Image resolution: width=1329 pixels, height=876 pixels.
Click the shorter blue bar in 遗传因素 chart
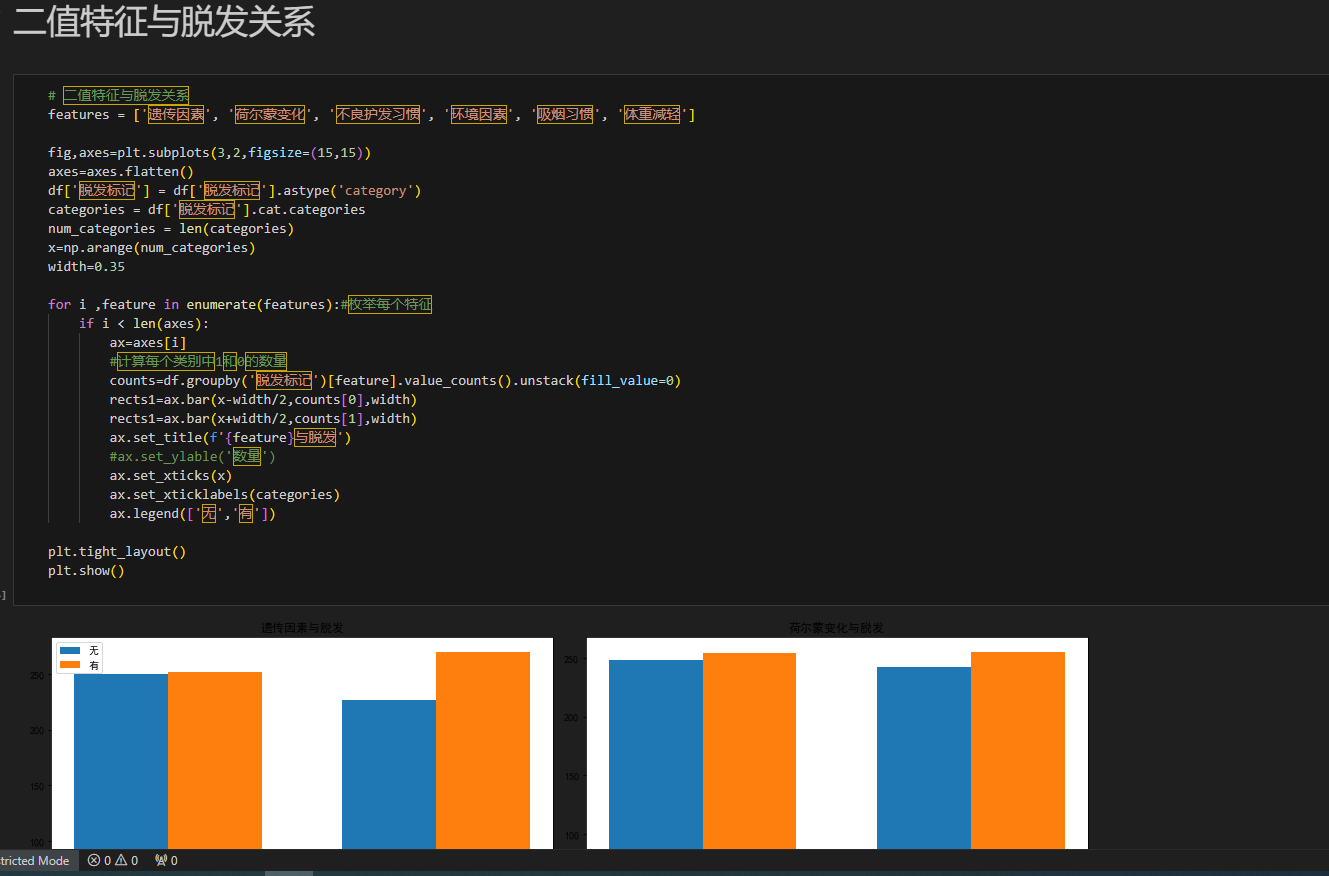click(x=389, y=774)
